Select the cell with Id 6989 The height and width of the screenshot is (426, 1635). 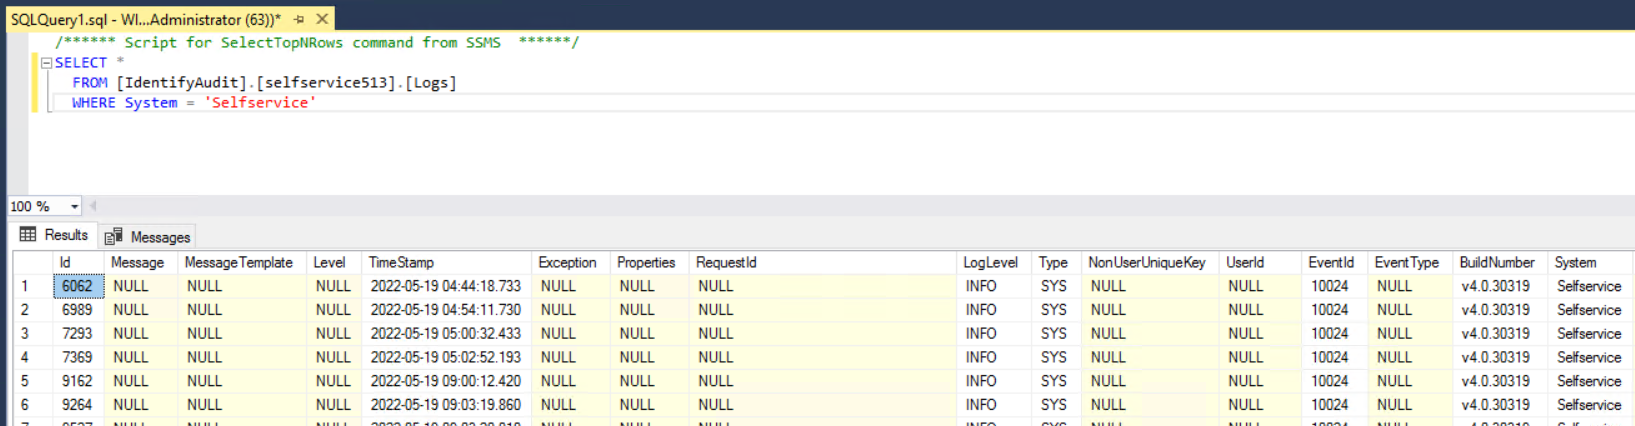[x=77, y=310]
